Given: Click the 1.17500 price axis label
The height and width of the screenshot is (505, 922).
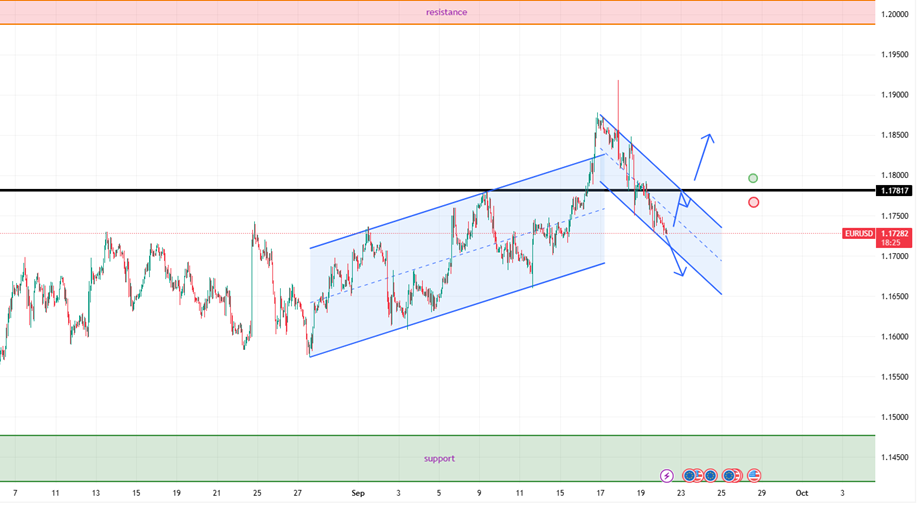Looking at the screenshot, I should pyautogui.click(x=894, y=216).
